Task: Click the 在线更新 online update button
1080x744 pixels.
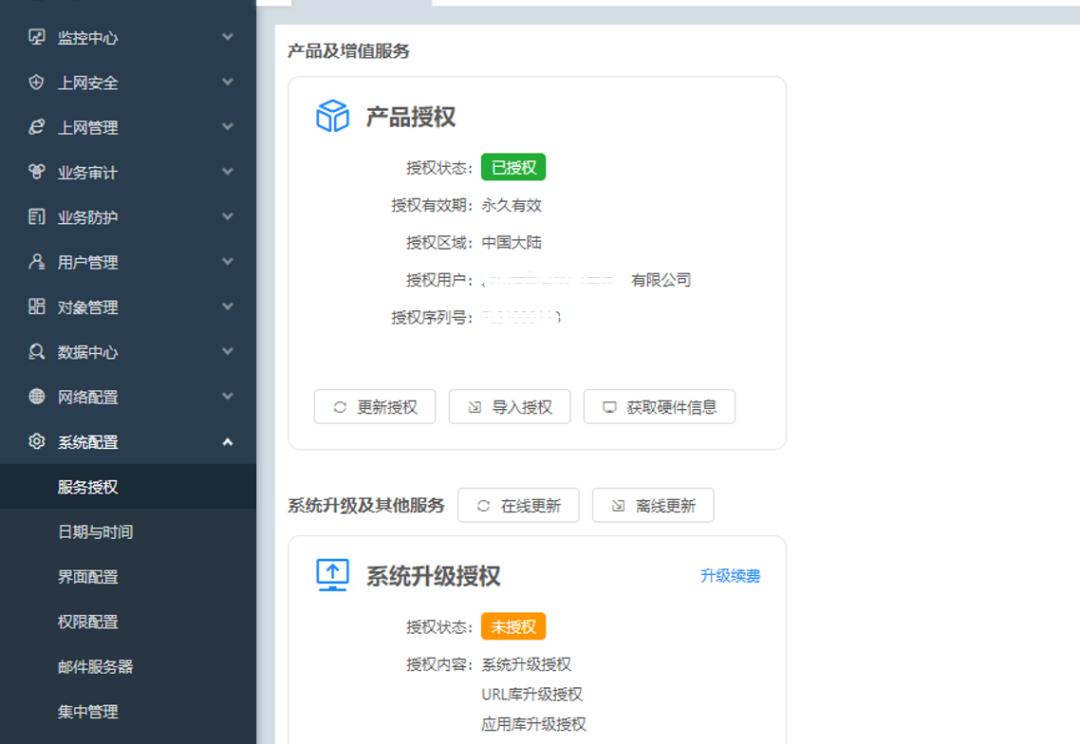Action: point(518,505)
